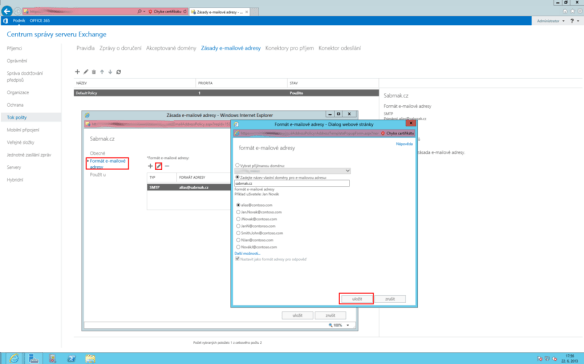This screenshot has height=364, width=584.
Task: Select the Default Policy row in the list
Action: click(x=226, y=93)
